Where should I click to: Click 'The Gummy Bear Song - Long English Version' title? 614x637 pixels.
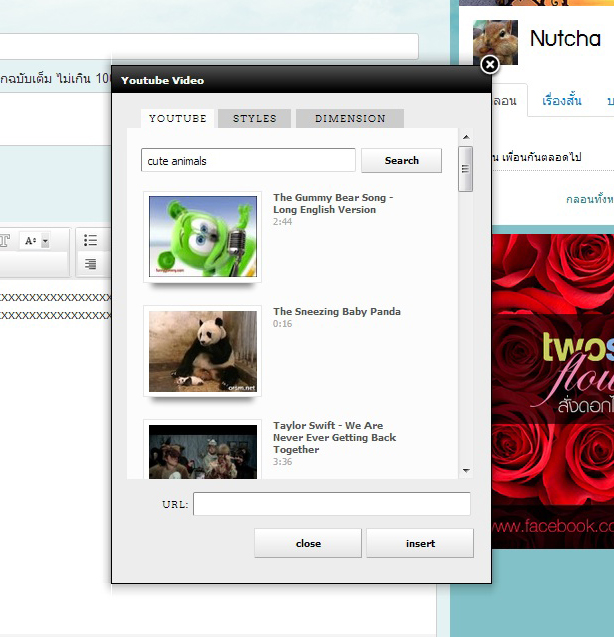333,204
